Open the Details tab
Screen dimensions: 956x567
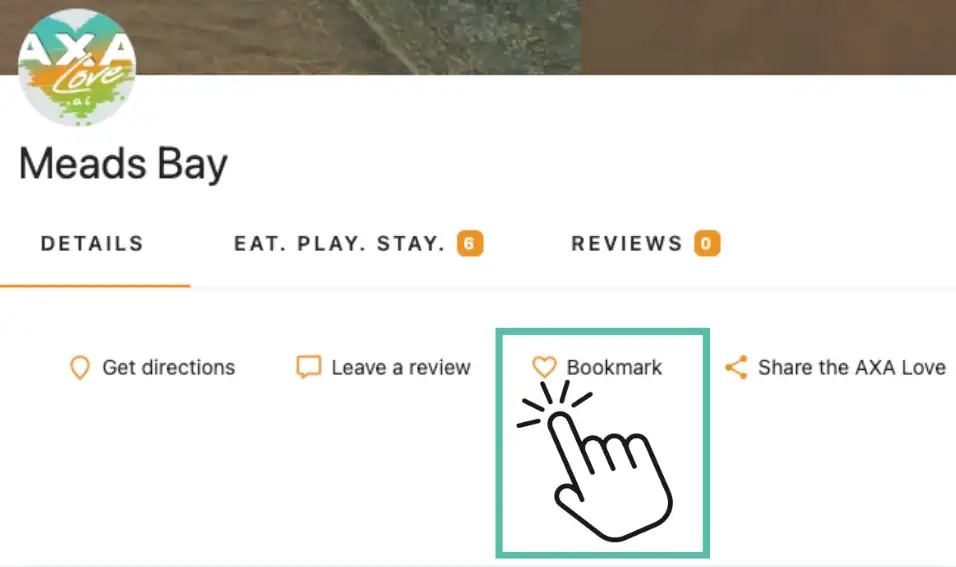point(92,244)
